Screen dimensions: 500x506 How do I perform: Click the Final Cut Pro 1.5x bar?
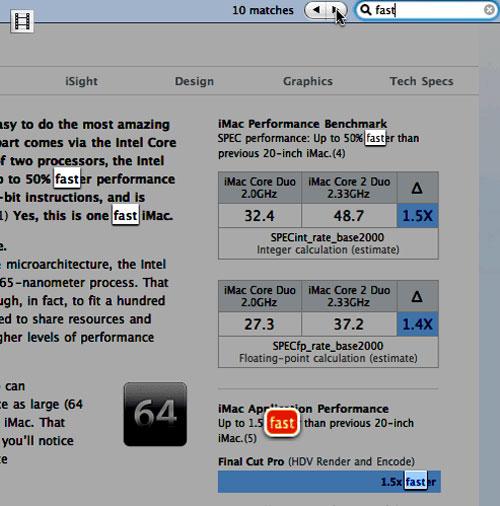click(329, 482)
